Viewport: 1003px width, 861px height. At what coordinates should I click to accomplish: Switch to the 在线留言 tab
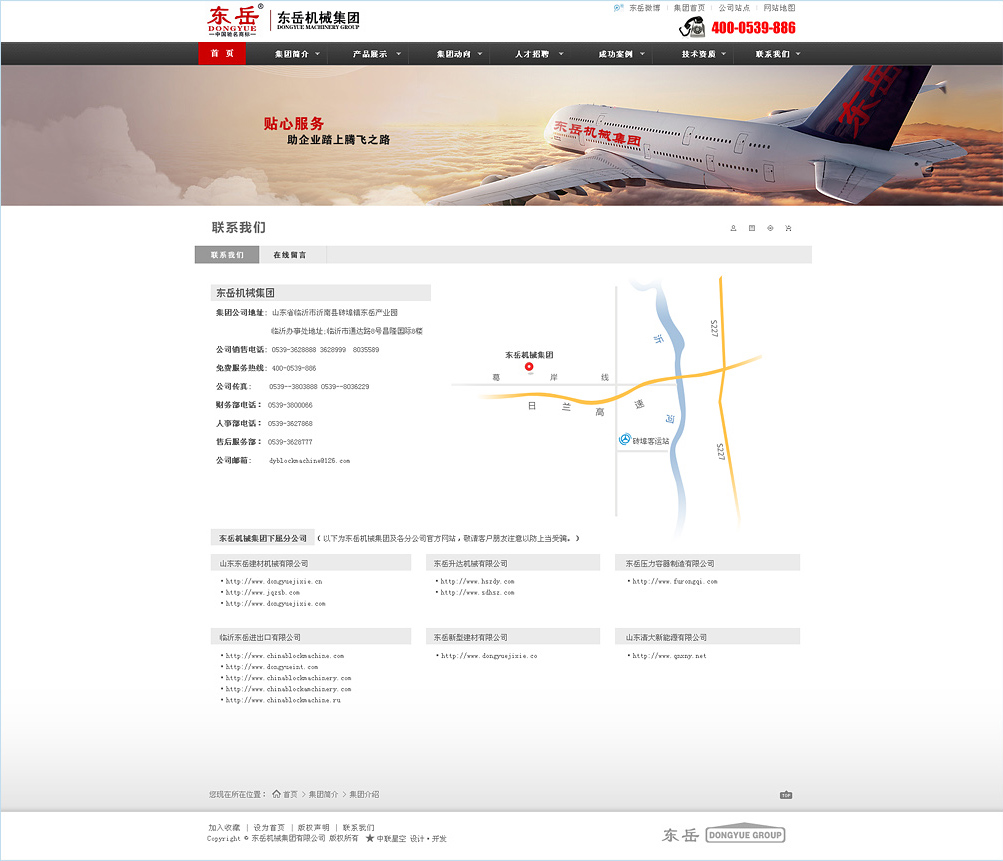tap(290, 255)
